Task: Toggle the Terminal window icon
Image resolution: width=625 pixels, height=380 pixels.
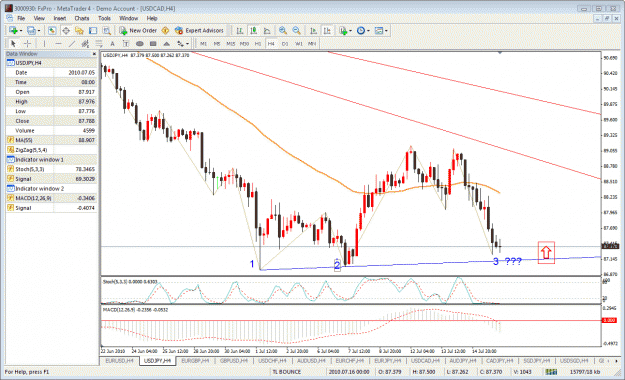Action: [93, 30]
